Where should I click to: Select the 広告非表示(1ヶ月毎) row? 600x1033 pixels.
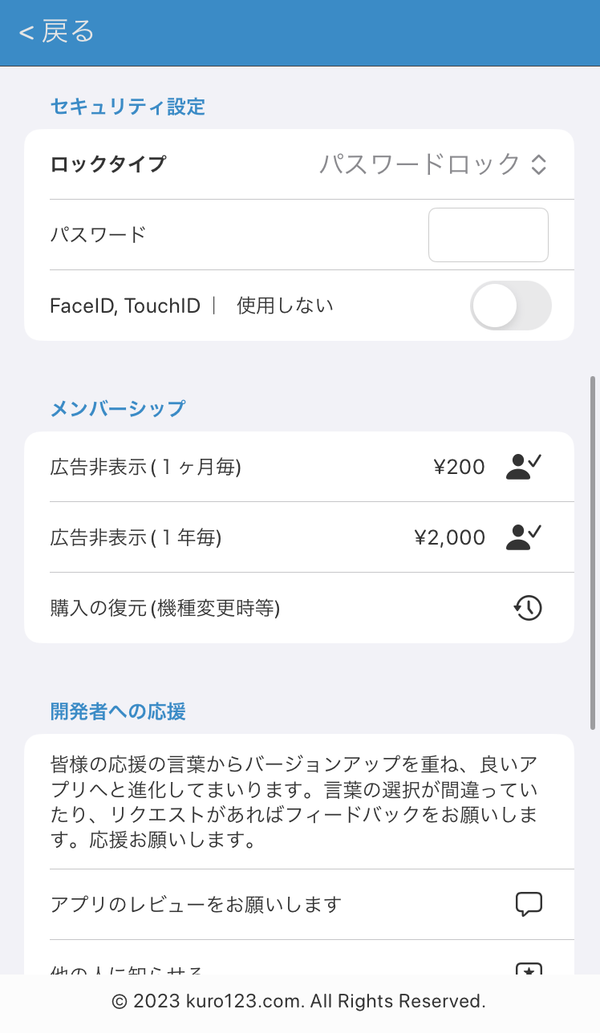tap(299, 466)
